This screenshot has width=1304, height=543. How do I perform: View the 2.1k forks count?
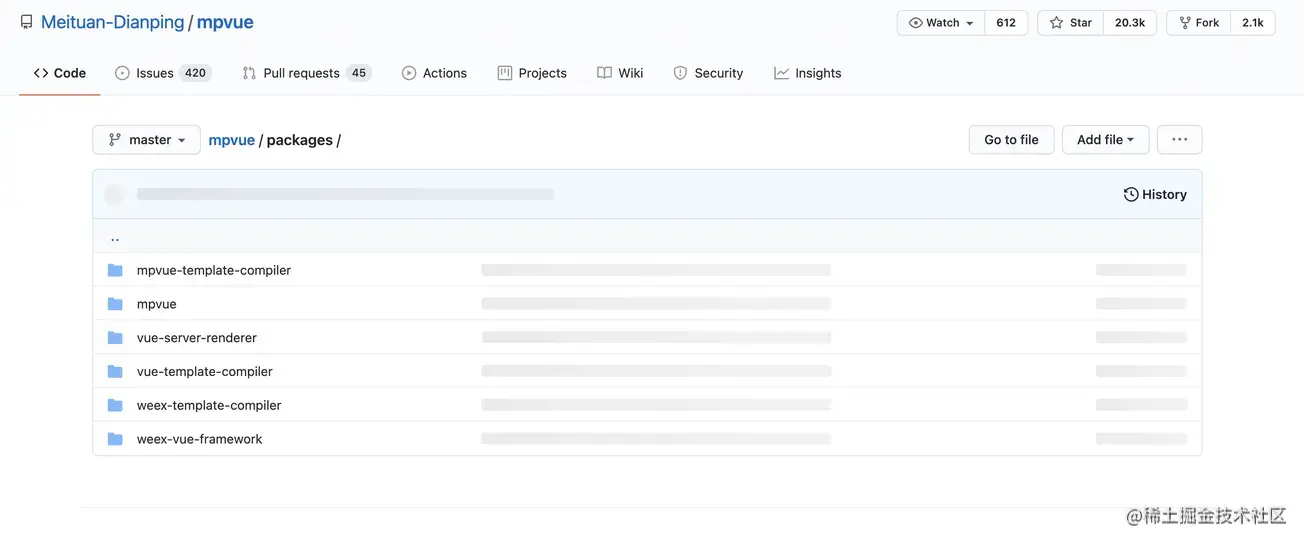point(1252,23)
